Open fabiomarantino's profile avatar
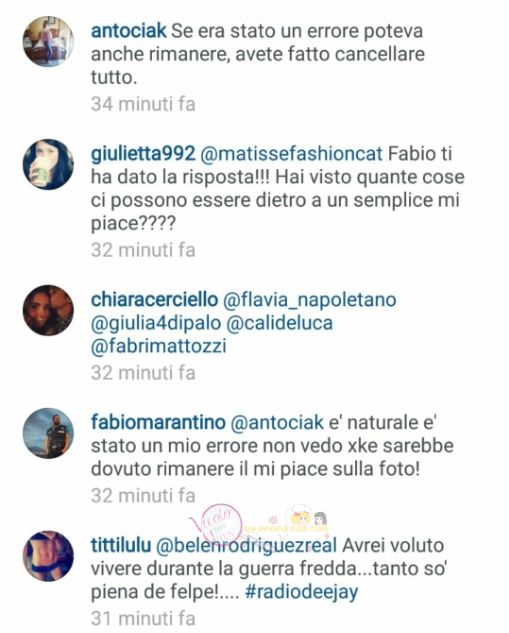 (x=48, y=433)
